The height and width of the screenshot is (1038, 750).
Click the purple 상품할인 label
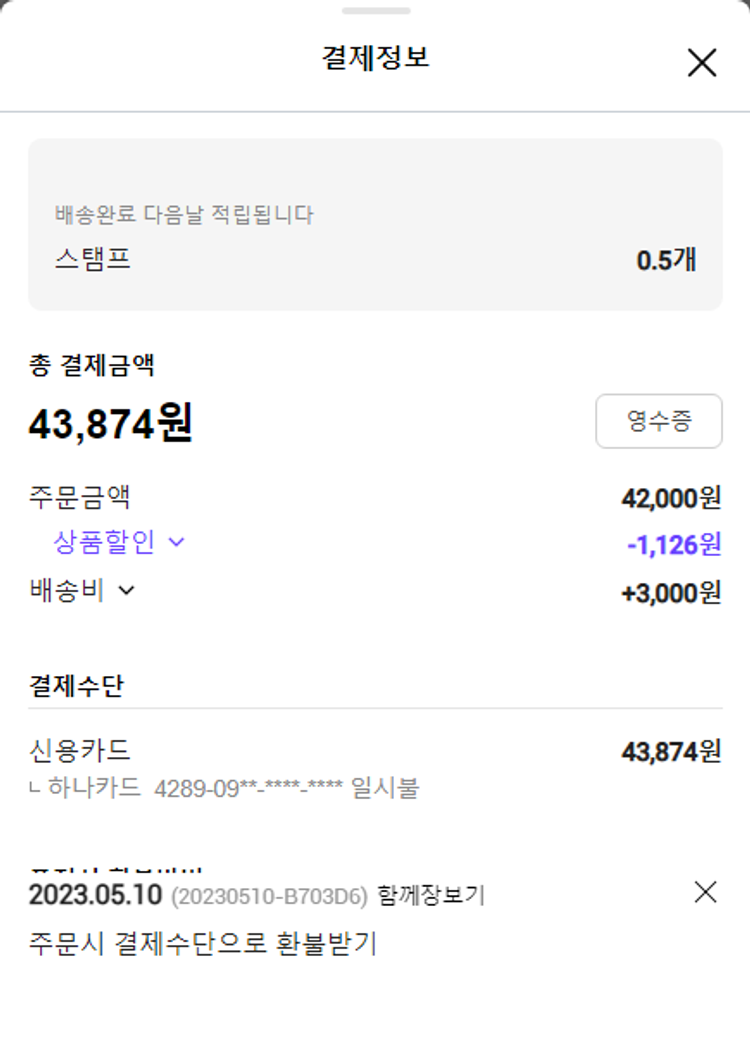tap(104, 543)
